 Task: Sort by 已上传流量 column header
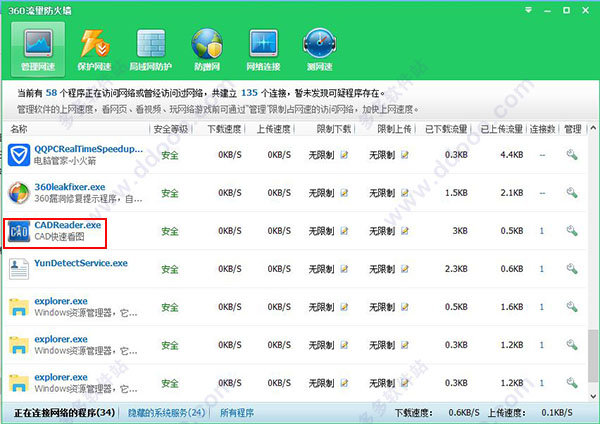(502, 129)
